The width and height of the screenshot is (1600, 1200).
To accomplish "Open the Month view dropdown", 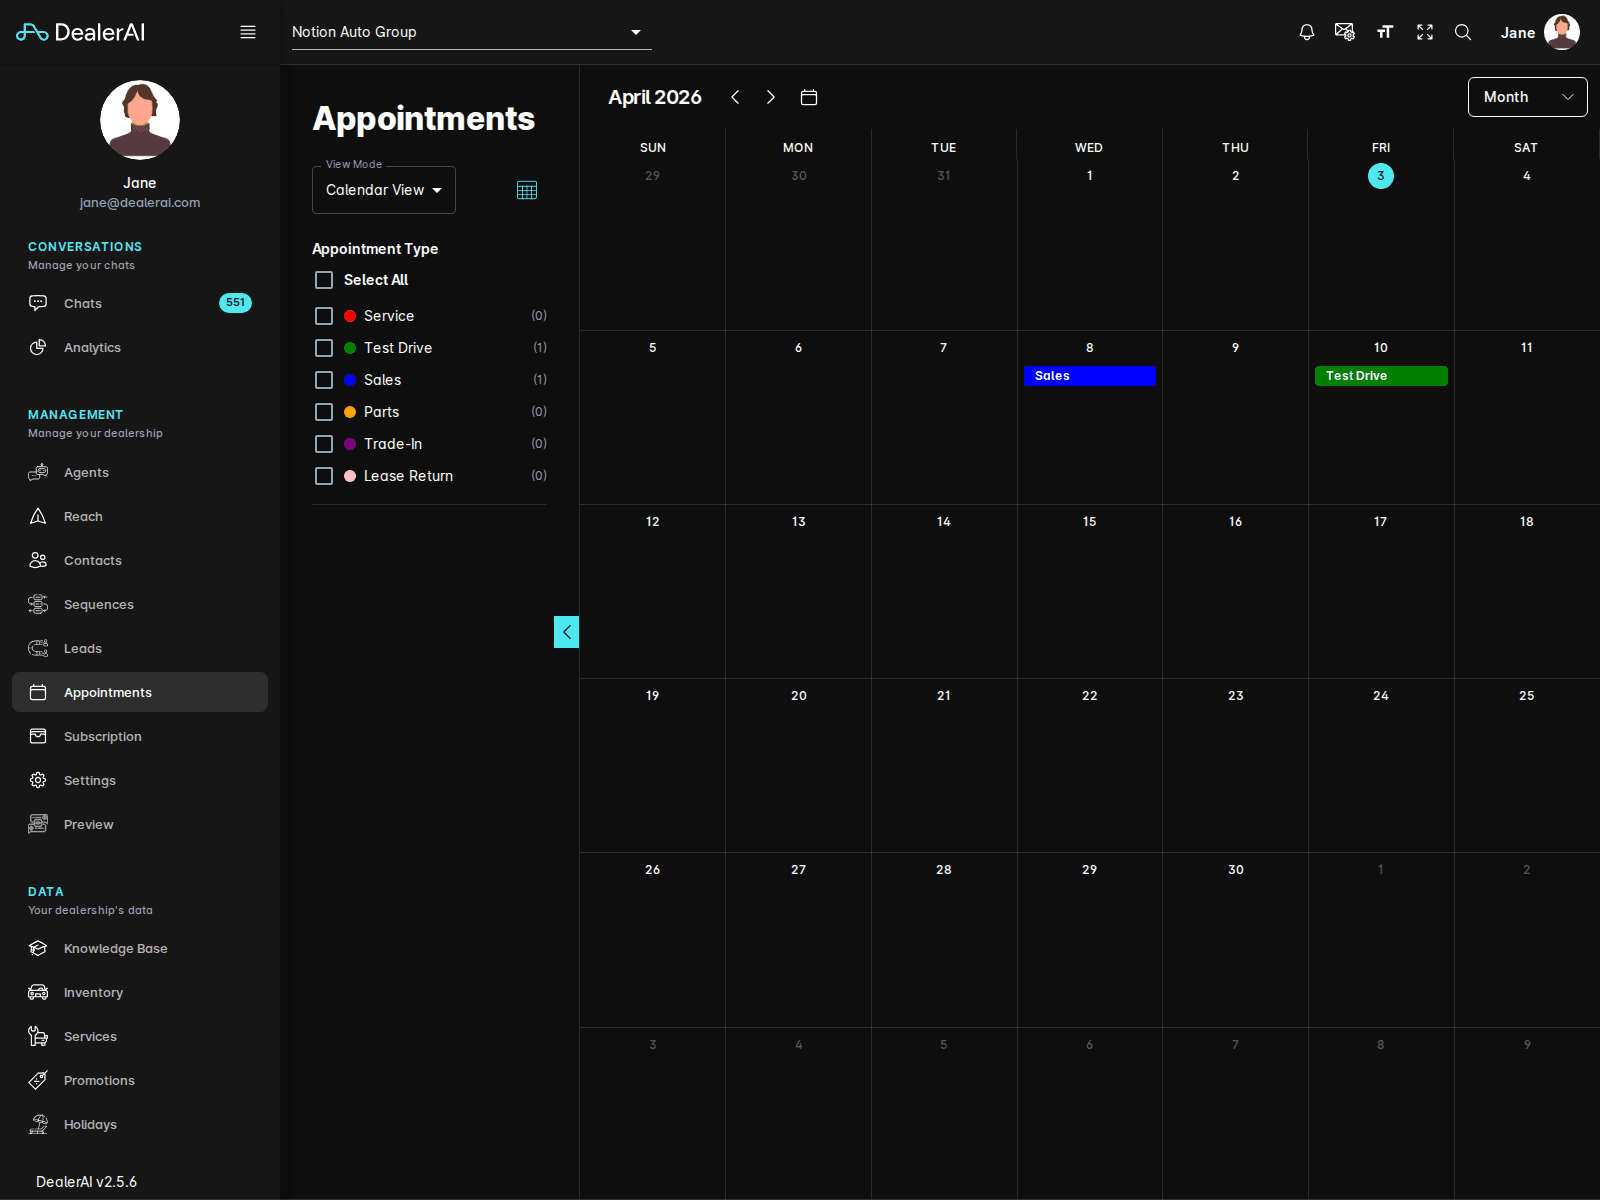I will [x=1527, y=97].
